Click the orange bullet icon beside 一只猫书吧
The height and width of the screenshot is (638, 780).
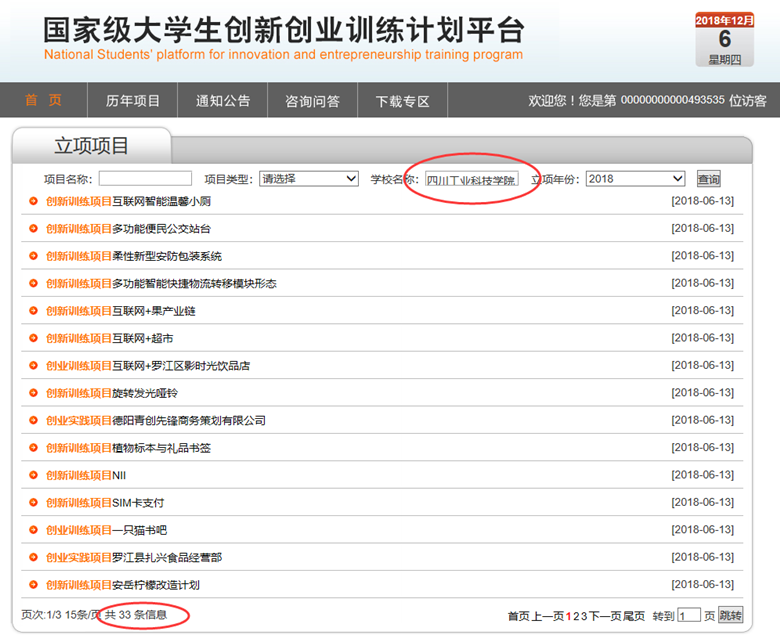(33, 530)
